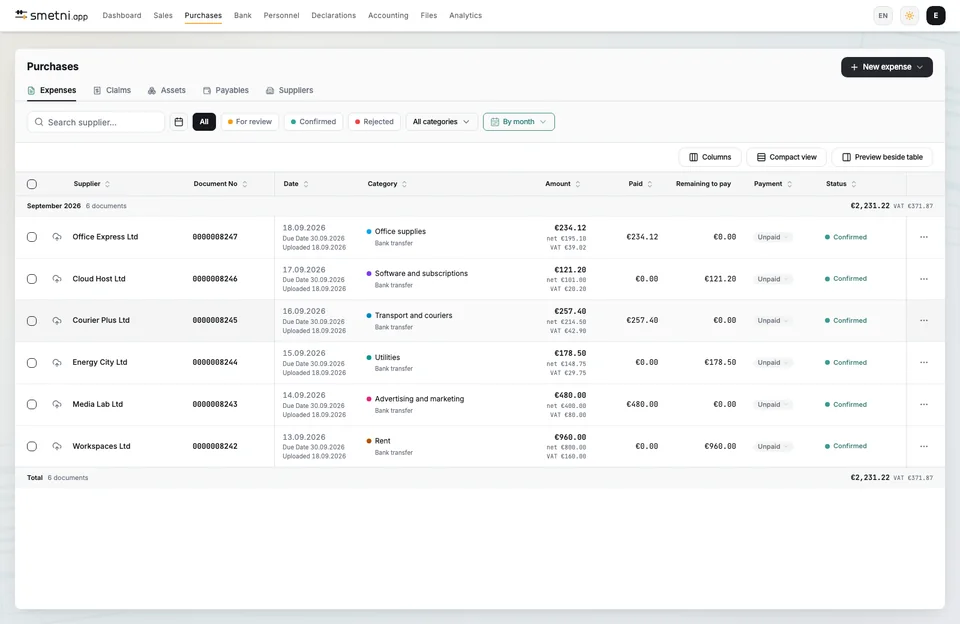The image size is (960, 624).
Task: Open the user avatar E menu
Action: coord(936,16)
